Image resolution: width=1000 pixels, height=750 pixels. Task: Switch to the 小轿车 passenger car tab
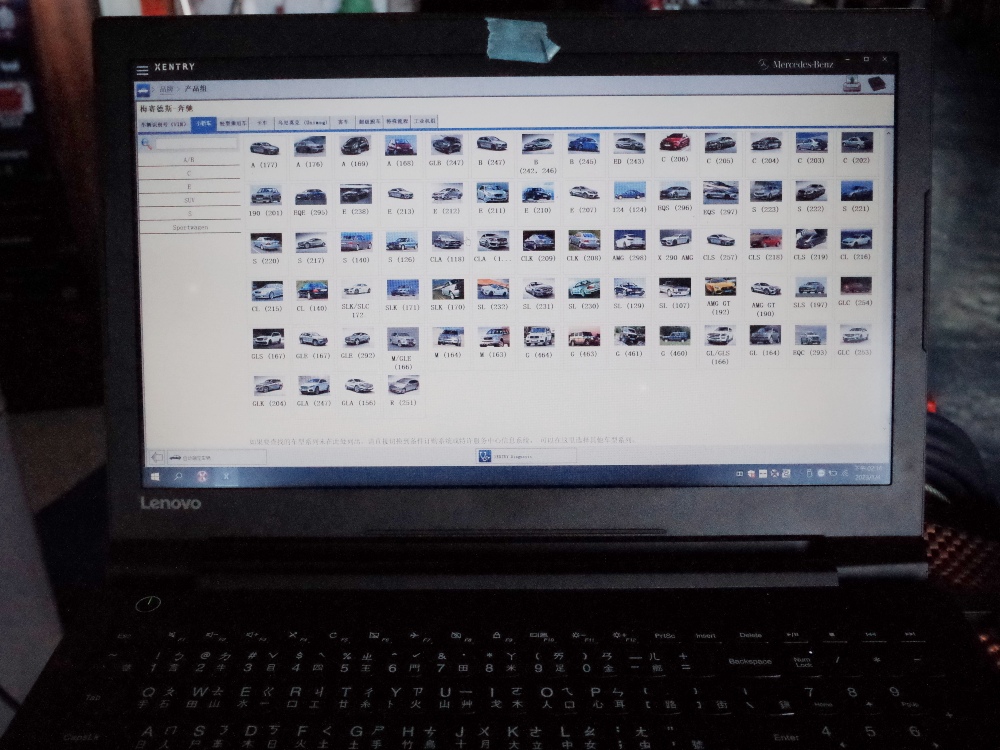(203, 124)
